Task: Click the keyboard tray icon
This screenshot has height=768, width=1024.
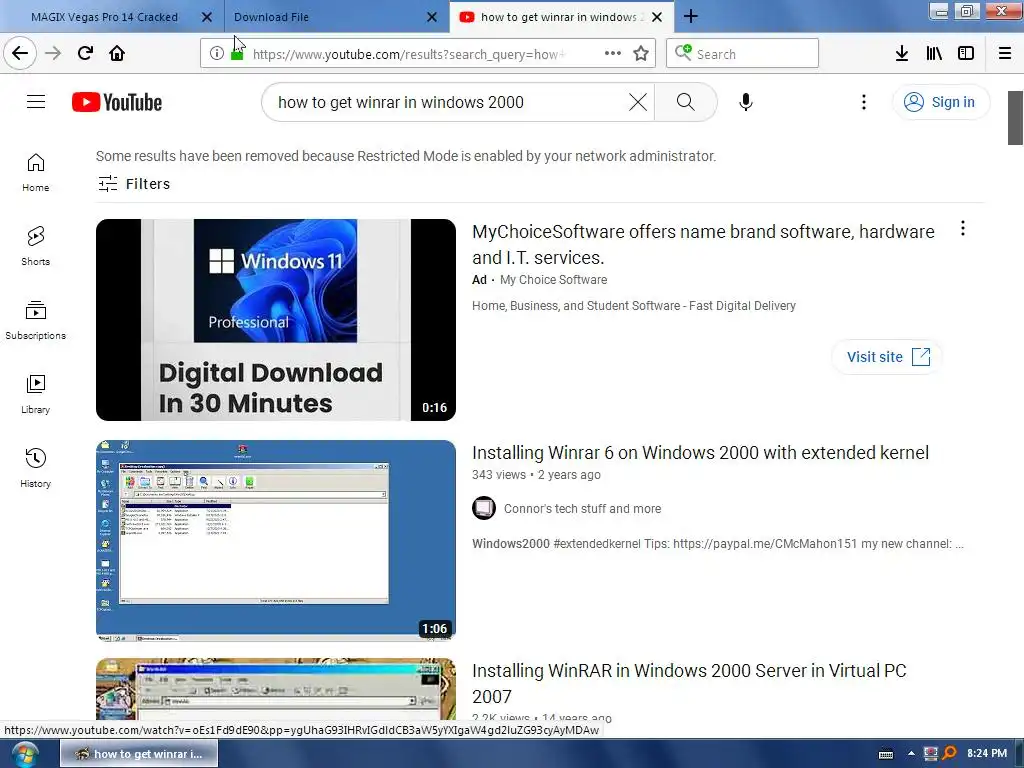Action: [886, 754]
